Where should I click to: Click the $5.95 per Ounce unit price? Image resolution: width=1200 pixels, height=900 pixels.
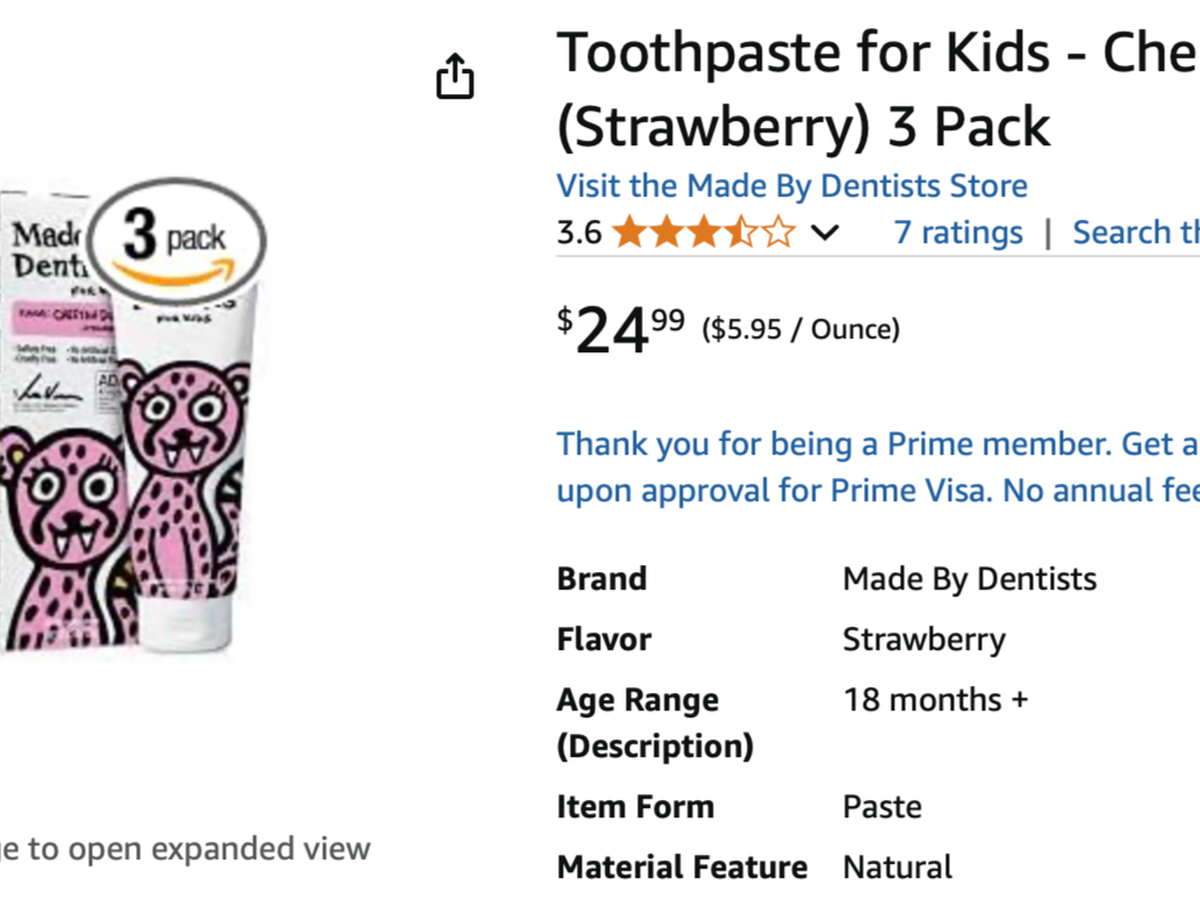click(800, 329)
